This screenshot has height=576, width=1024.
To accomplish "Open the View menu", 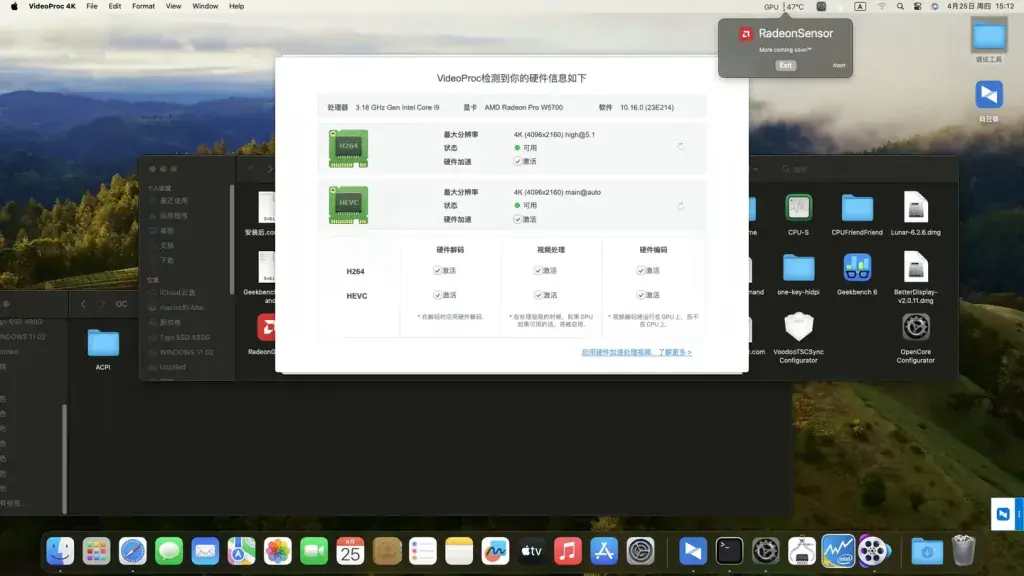I will point(173,7).
